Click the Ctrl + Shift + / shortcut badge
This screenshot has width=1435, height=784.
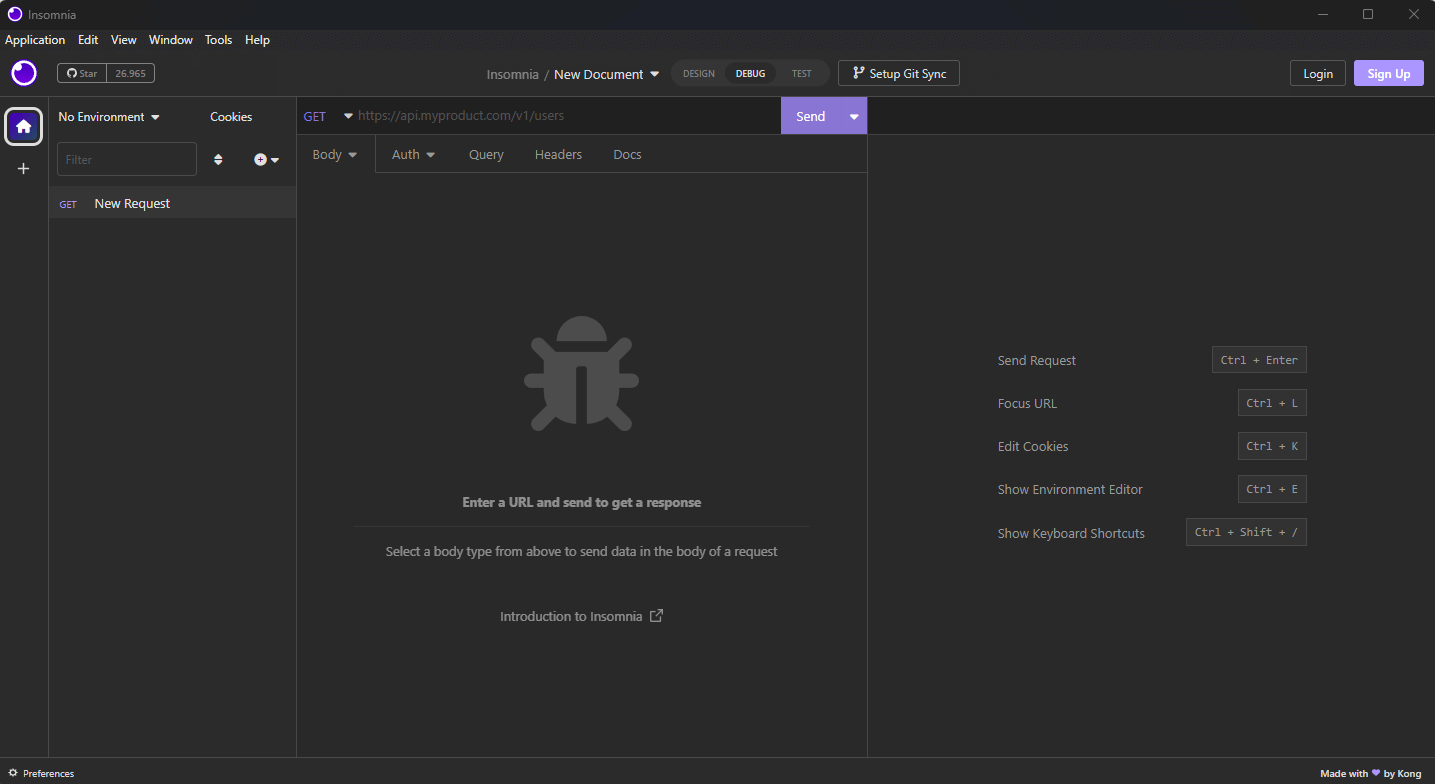[x=1246, y=532]
